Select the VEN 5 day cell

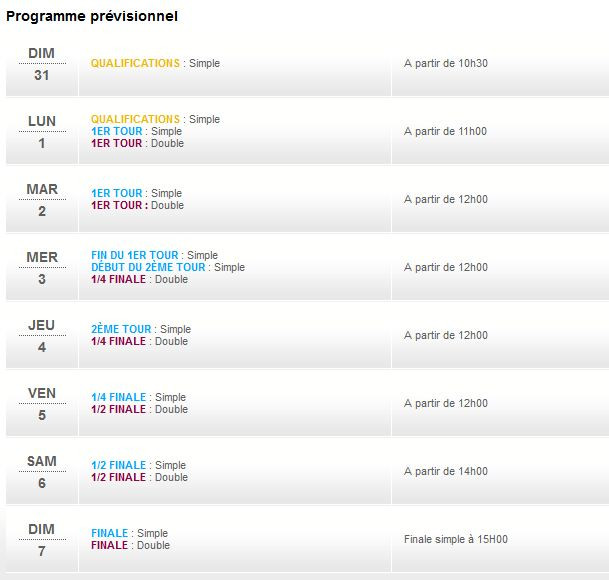click(42, 403)
